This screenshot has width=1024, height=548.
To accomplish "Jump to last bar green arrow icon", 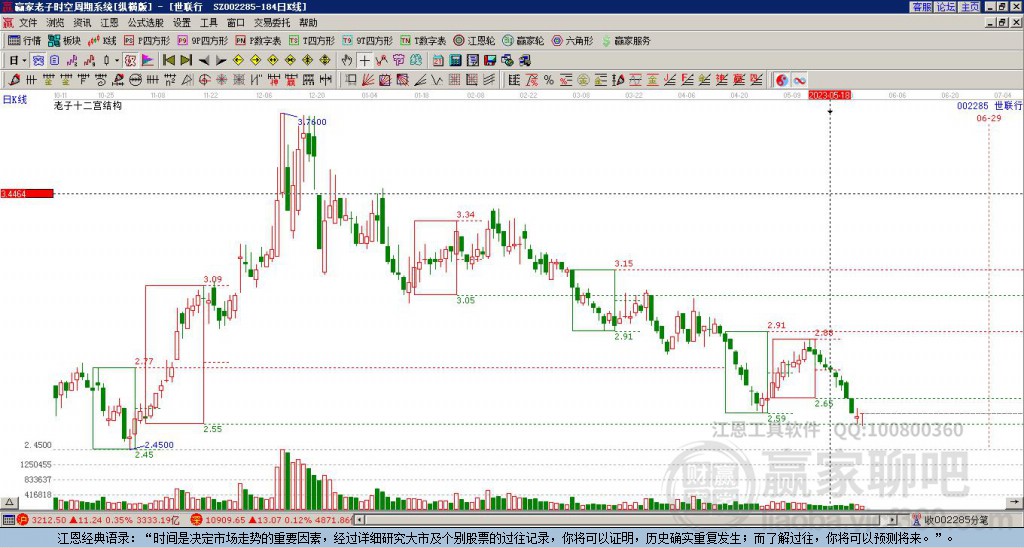I will 186,60.
